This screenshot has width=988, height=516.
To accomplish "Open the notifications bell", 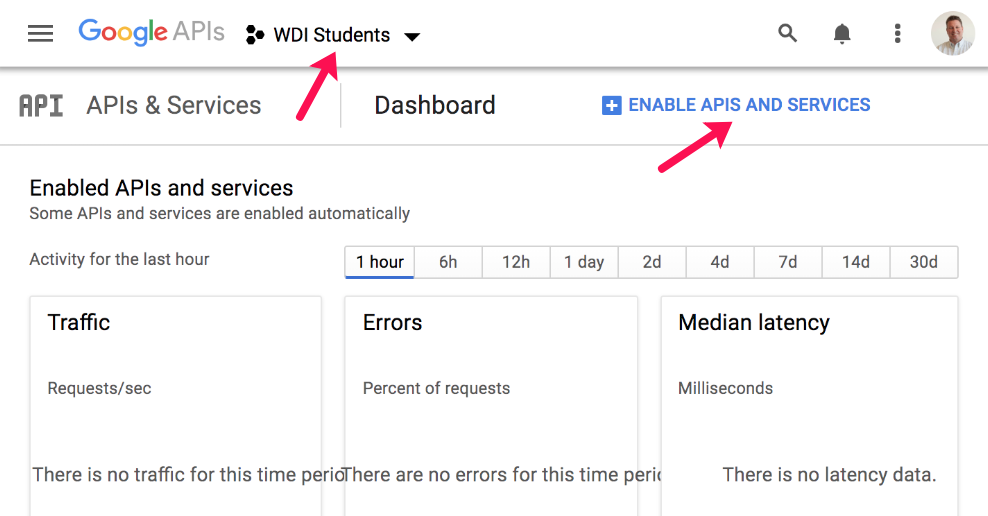I will click(x=842, y=34).
